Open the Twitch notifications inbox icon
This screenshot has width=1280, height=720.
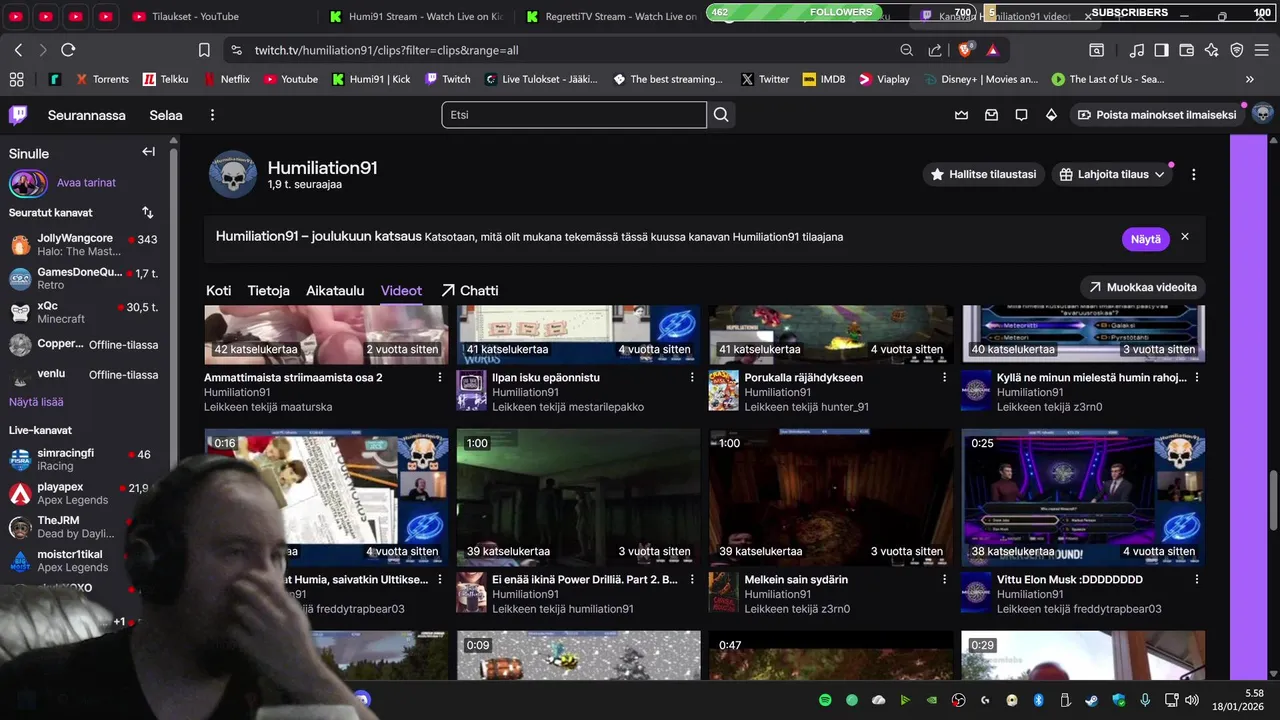pyautogui.click(x=991, y=115)
